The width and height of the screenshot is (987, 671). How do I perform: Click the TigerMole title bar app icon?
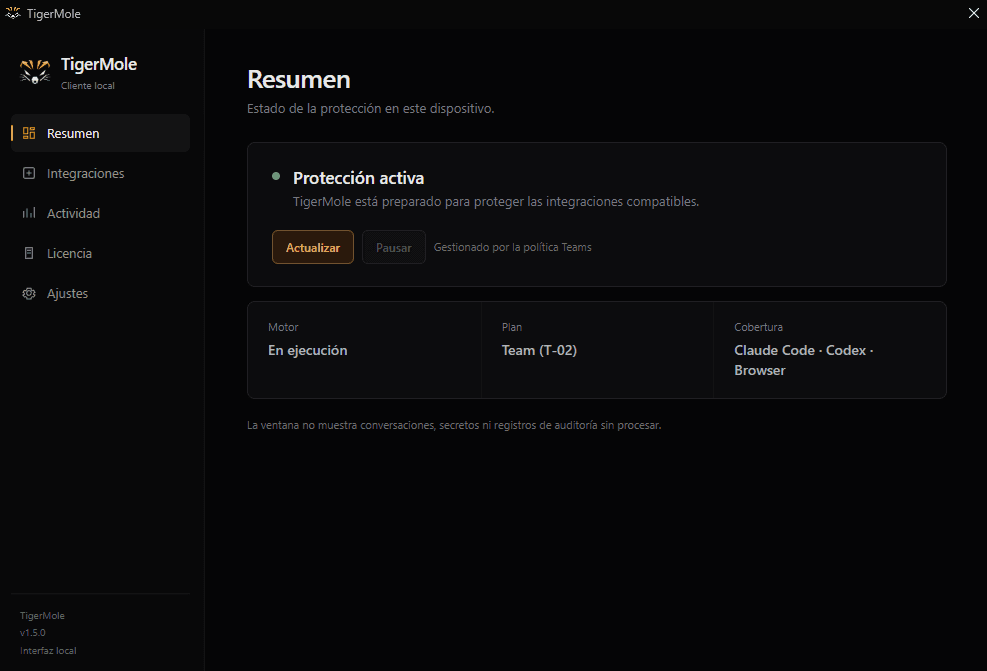pyautogui.click(x=13, y=13)
